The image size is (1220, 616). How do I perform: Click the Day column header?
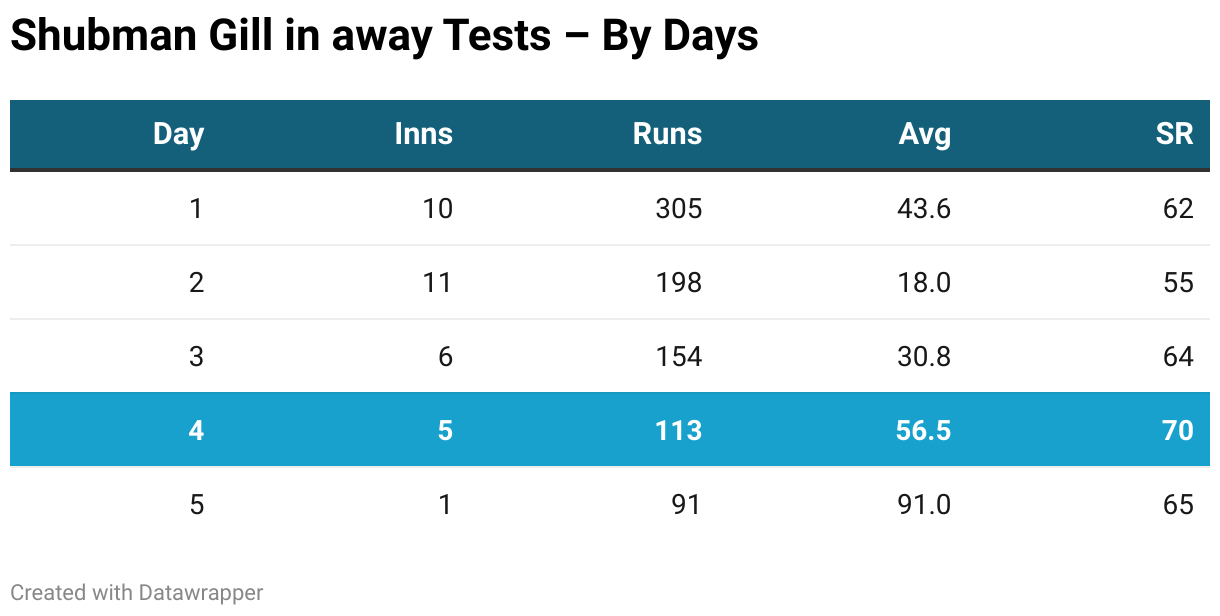tap(178, 134)
